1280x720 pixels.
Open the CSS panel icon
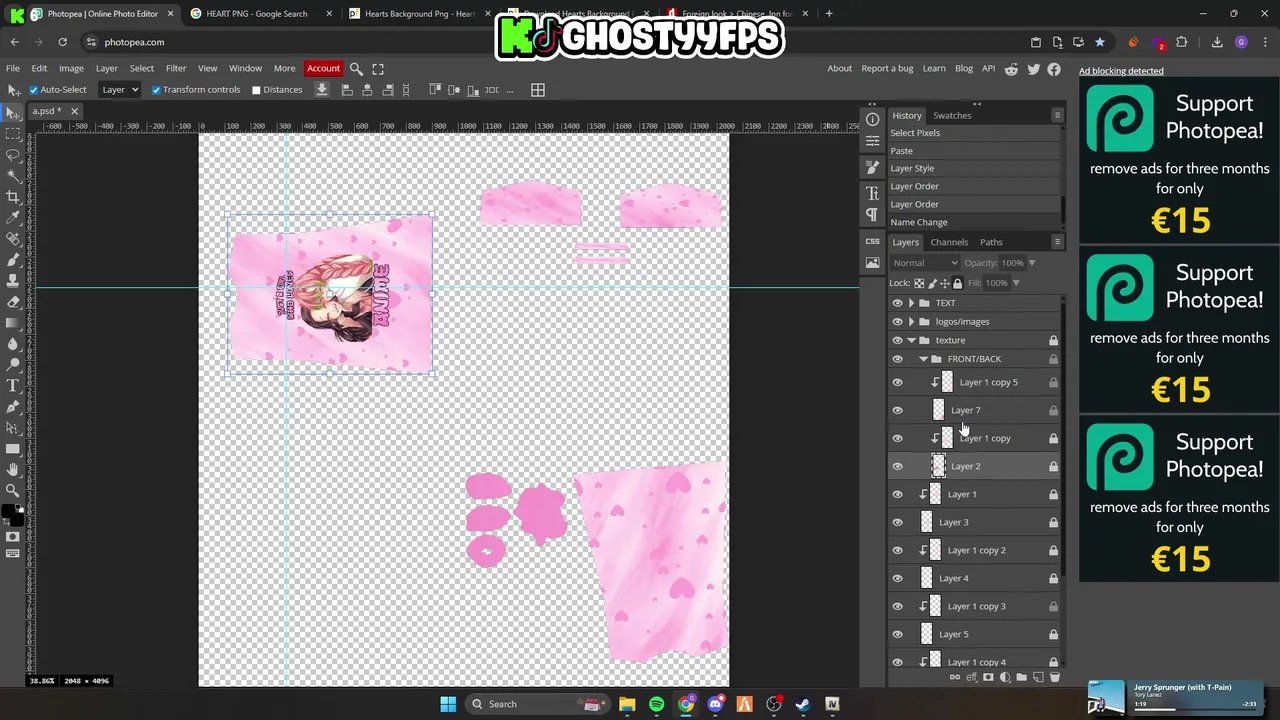click(x=872, y=241)
